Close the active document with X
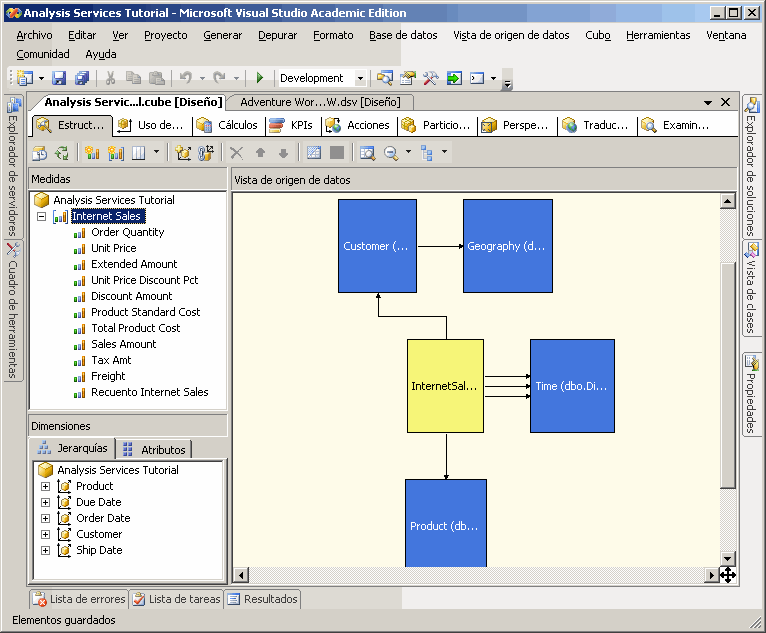Screen dimensions: 766x633 click(725, 102)
